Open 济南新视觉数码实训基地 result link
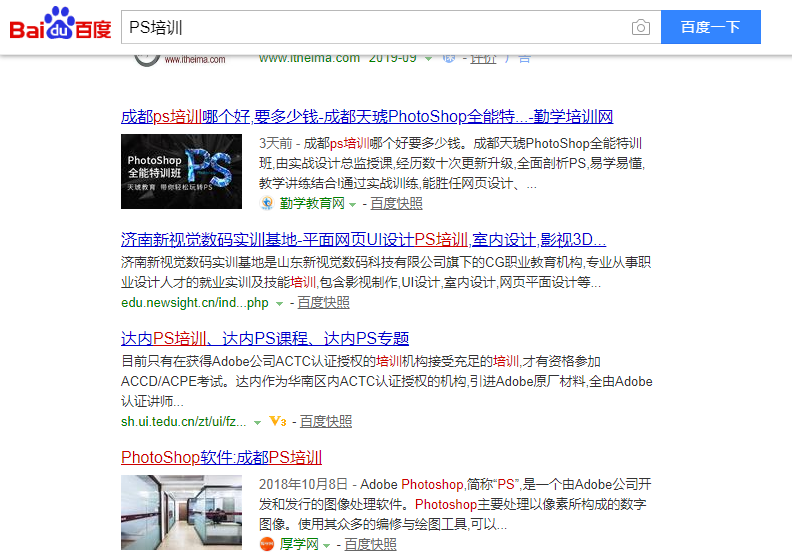This screenshot has width=792, height=557. [x=363, y=239]
